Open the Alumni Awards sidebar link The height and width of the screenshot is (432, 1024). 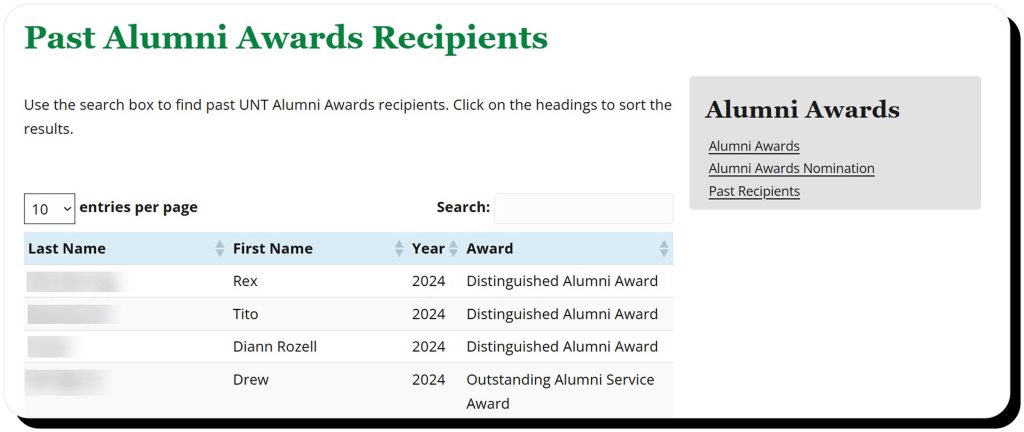coord(754,147)
